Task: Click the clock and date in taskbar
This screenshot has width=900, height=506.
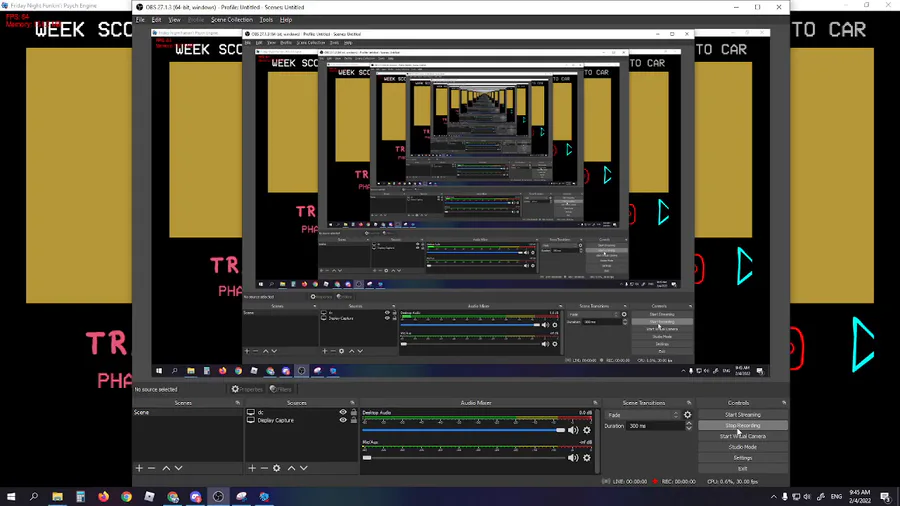Action: 859,497
